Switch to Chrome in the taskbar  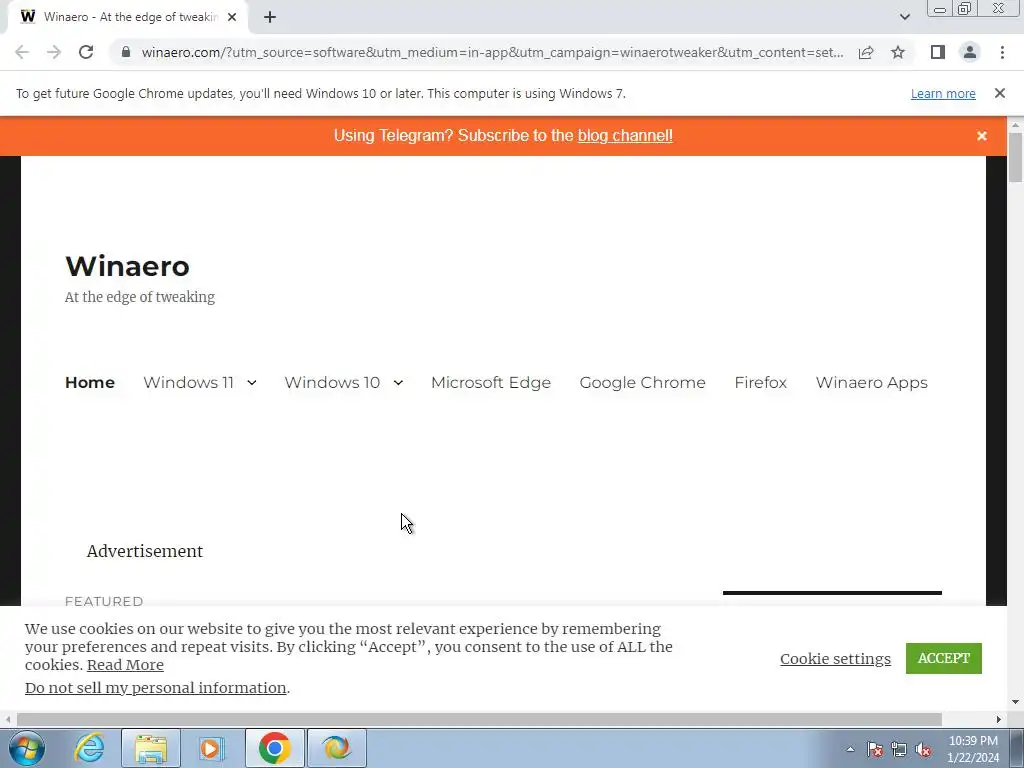tap(274, 748)
